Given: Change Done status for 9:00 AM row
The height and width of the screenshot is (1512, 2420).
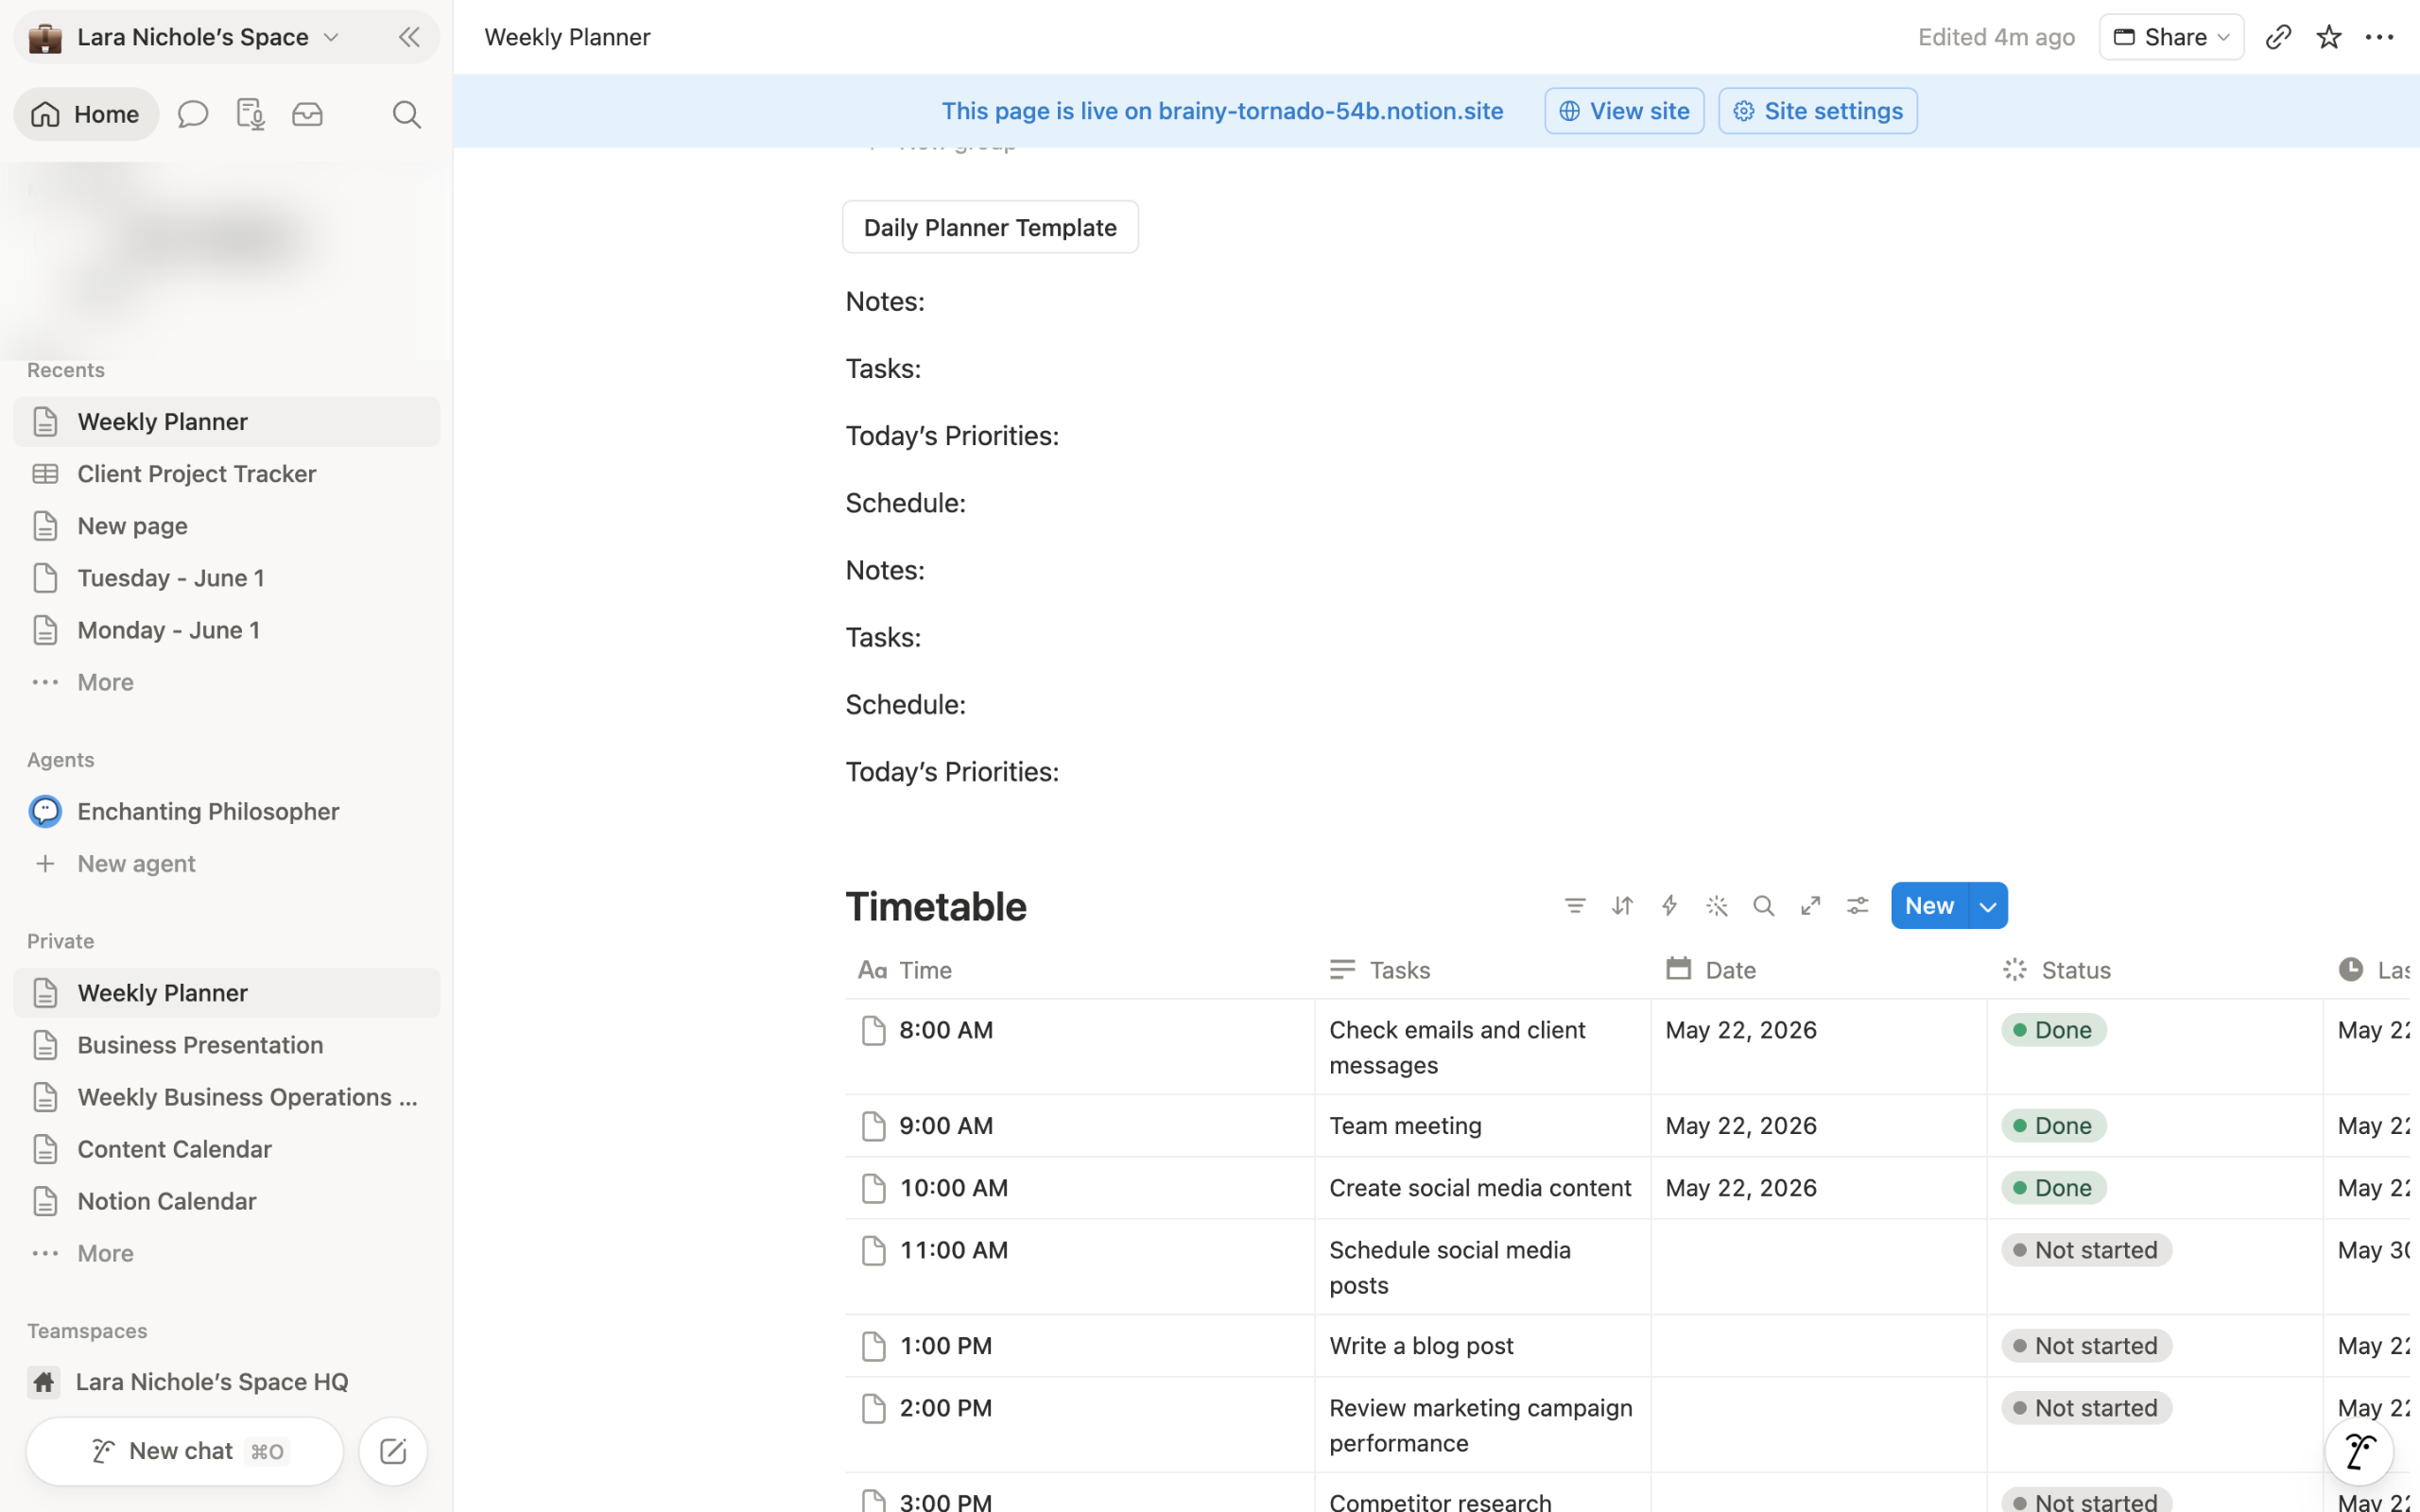Looking at the screenshot, I should point(2054,1126).
